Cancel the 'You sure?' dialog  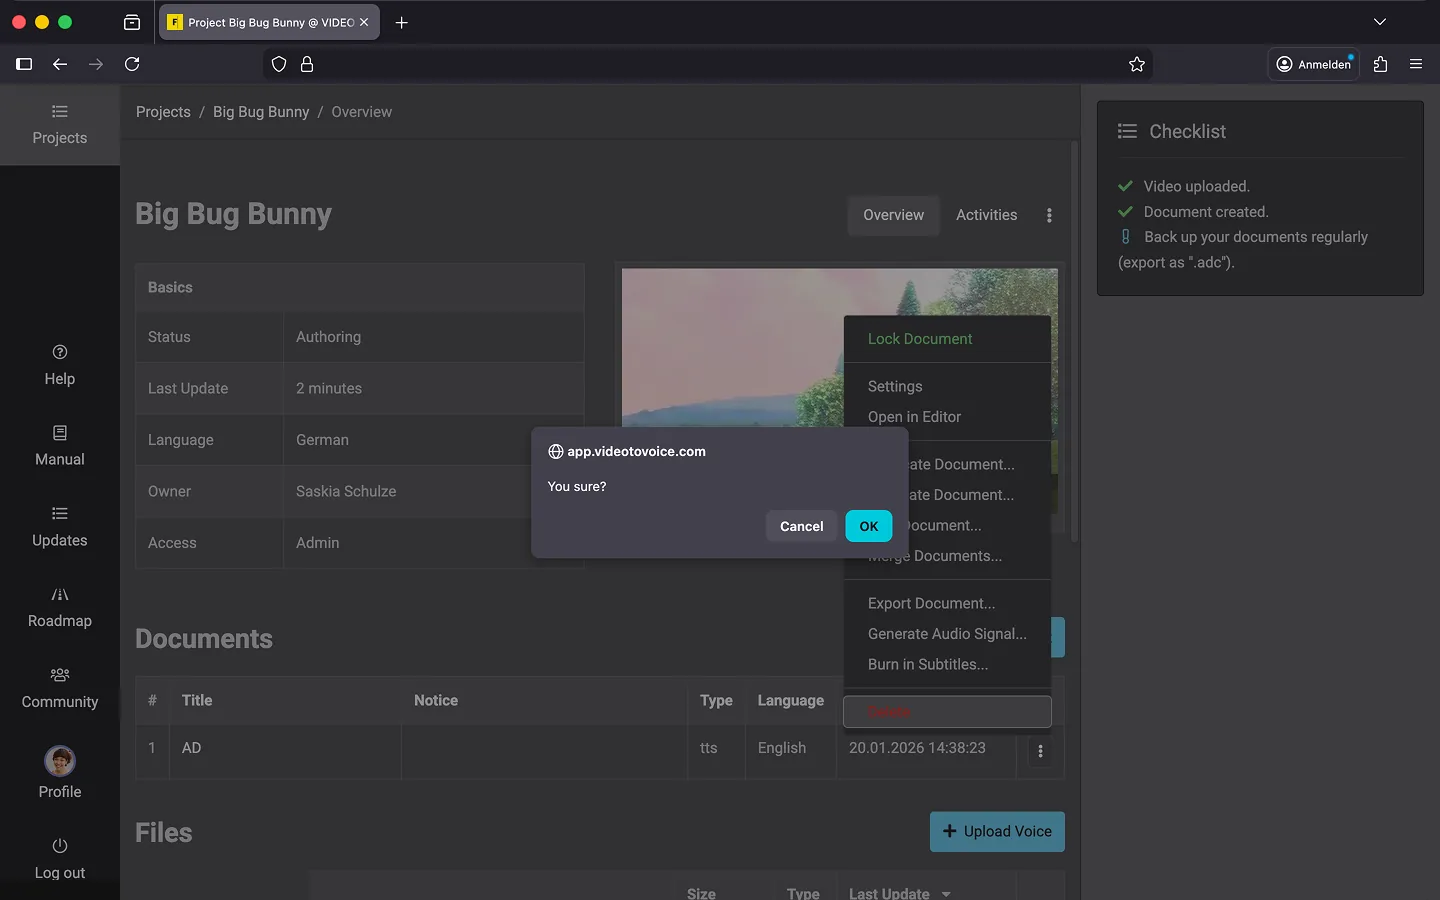pyautogui.click(x=801, y=526)
